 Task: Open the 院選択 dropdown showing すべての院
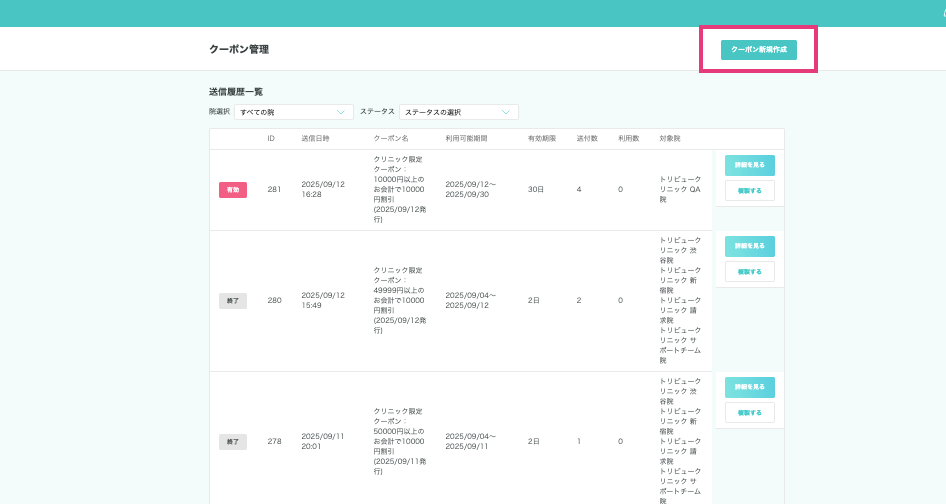click(x=294, y=112)
